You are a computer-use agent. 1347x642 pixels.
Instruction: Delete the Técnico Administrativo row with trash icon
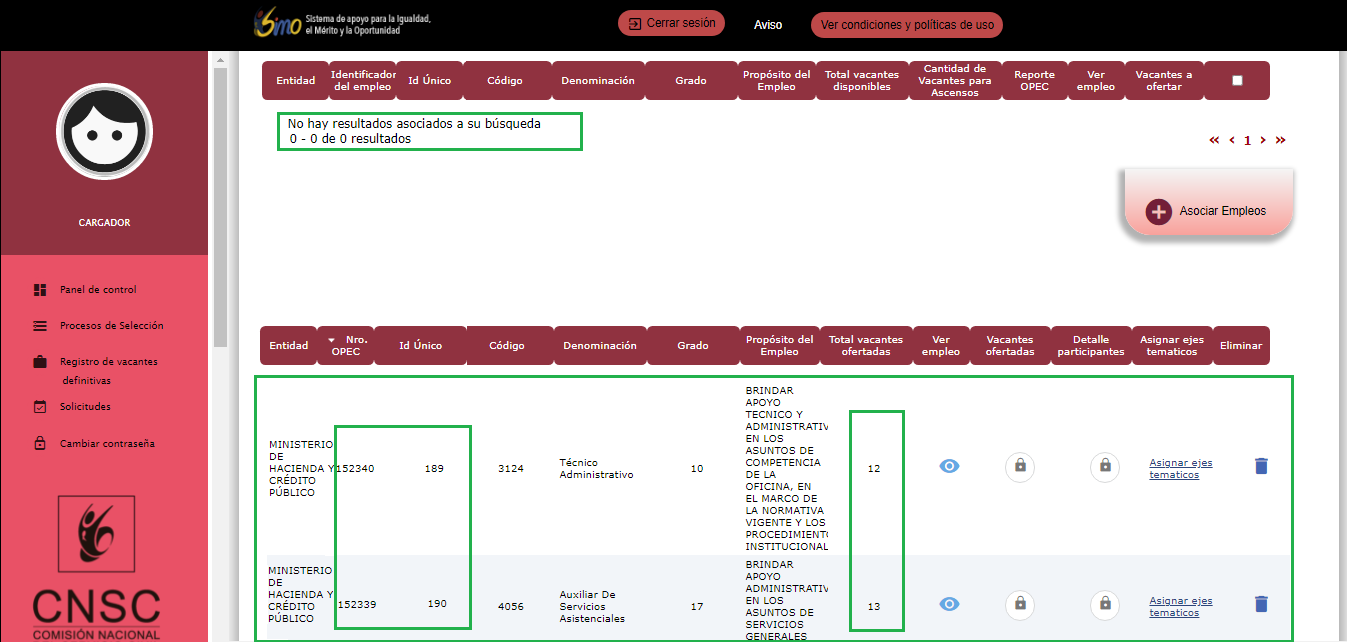pyautogui.click(x=1261, y=466)
